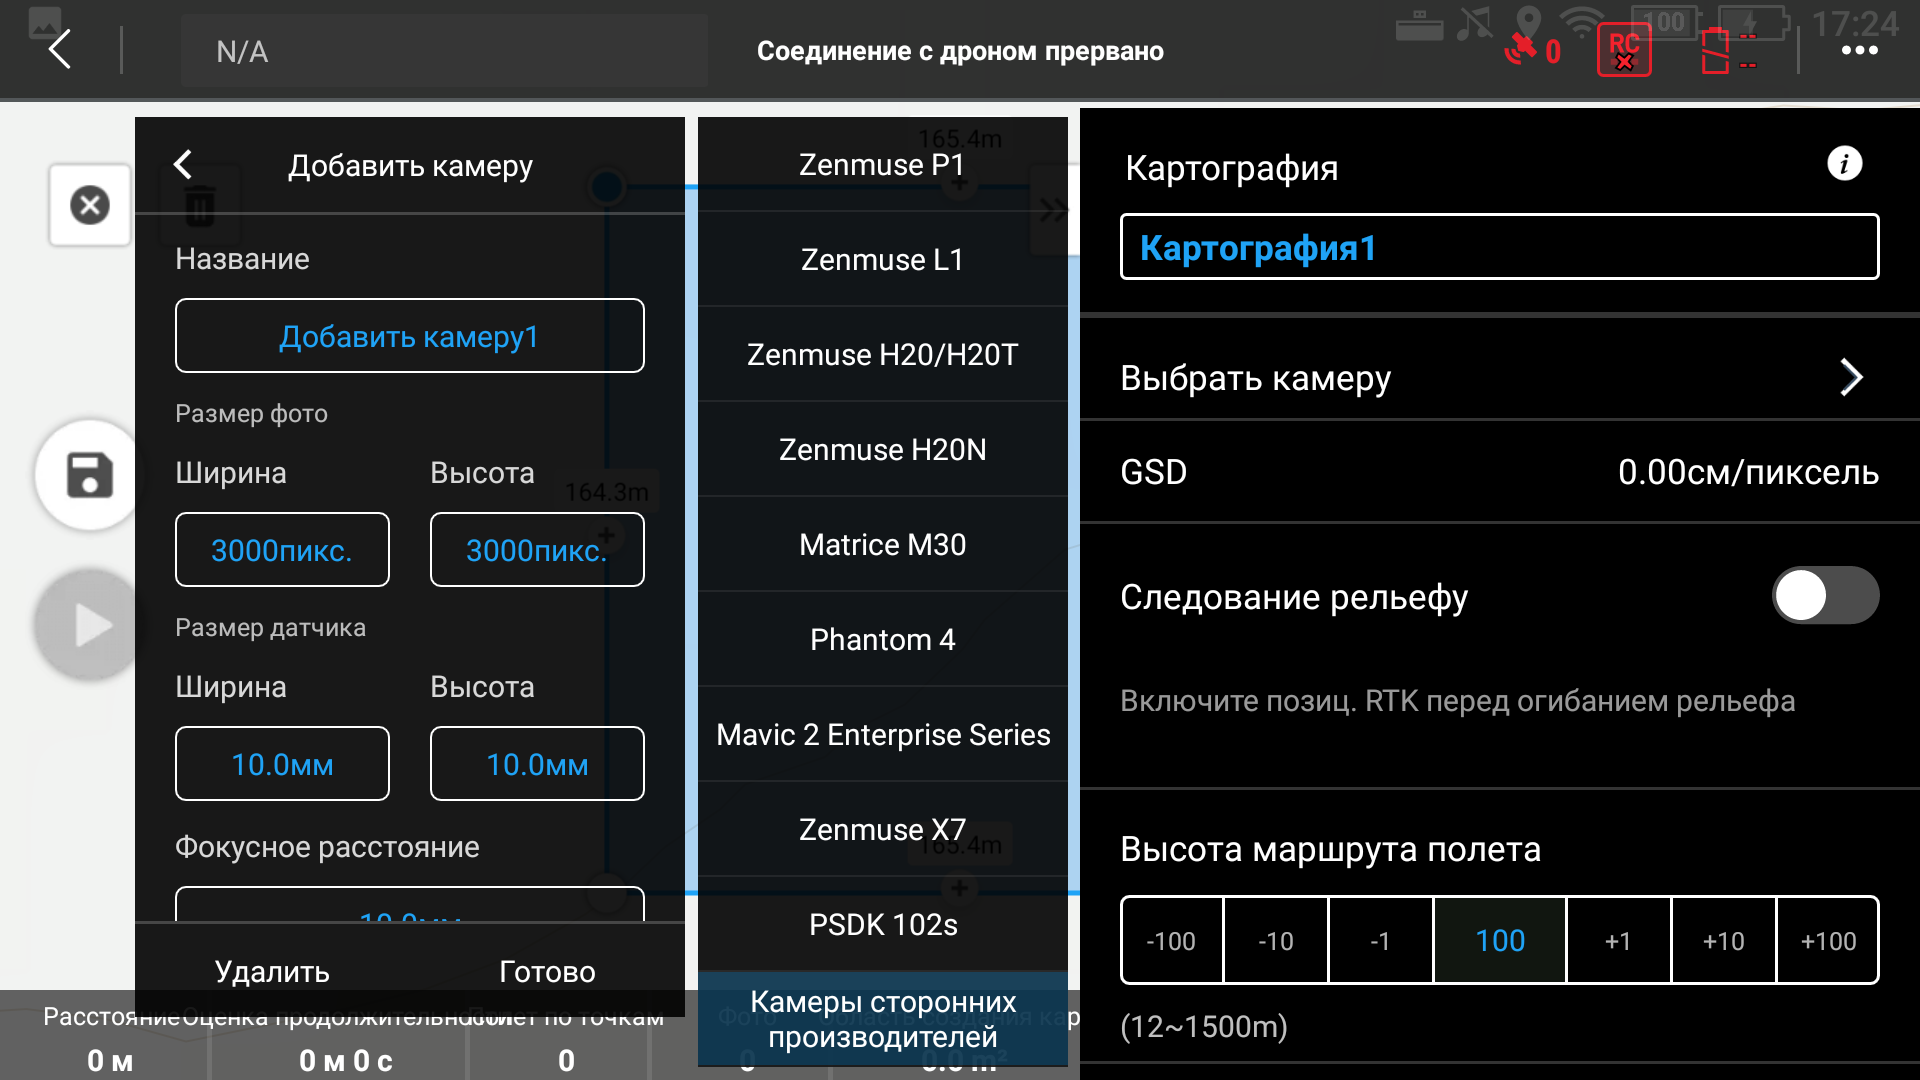The width and height of the screenshot is (1920, 1080).
Task: Tap altitude value 100 field
Action: click(x=1500, y=941)
